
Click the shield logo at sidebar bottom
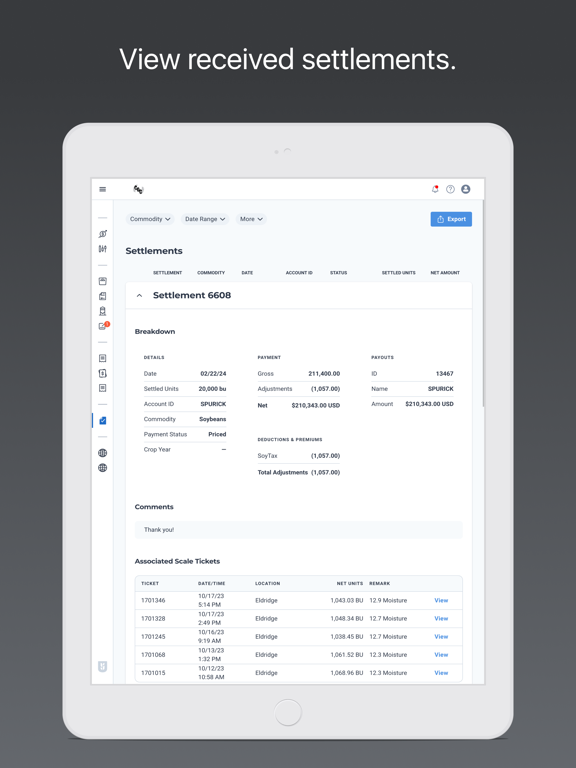pyautogui.click(x=102, y=667)
